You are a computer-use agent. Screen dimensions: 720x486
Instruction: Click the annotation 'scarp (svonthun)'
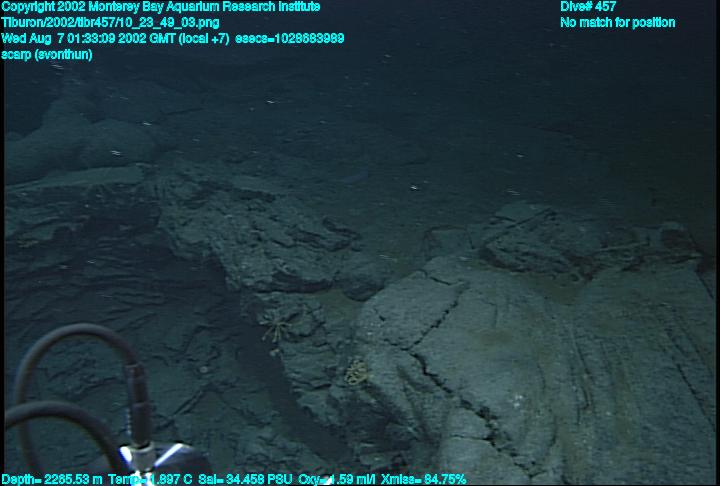coord(47,55)
